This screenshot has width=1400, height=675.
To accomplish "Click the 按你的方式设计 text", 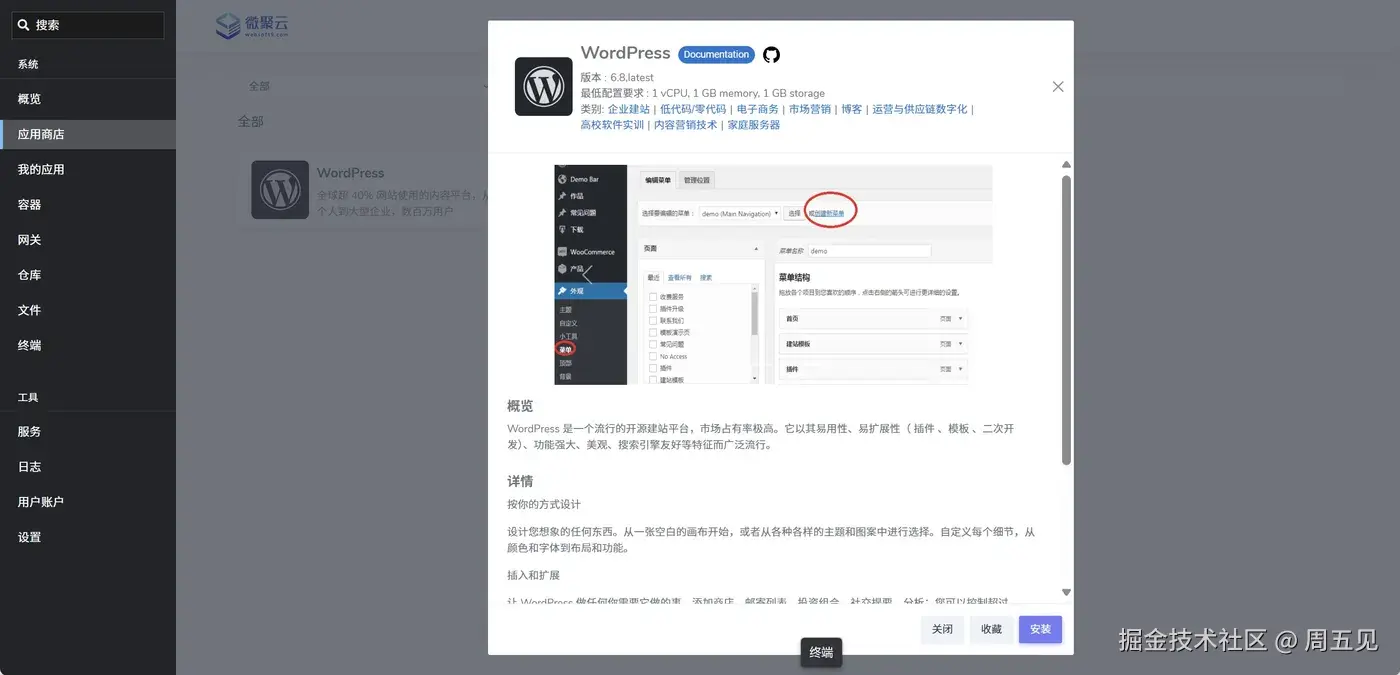I will pyautogui.click(x=544, y=504).
